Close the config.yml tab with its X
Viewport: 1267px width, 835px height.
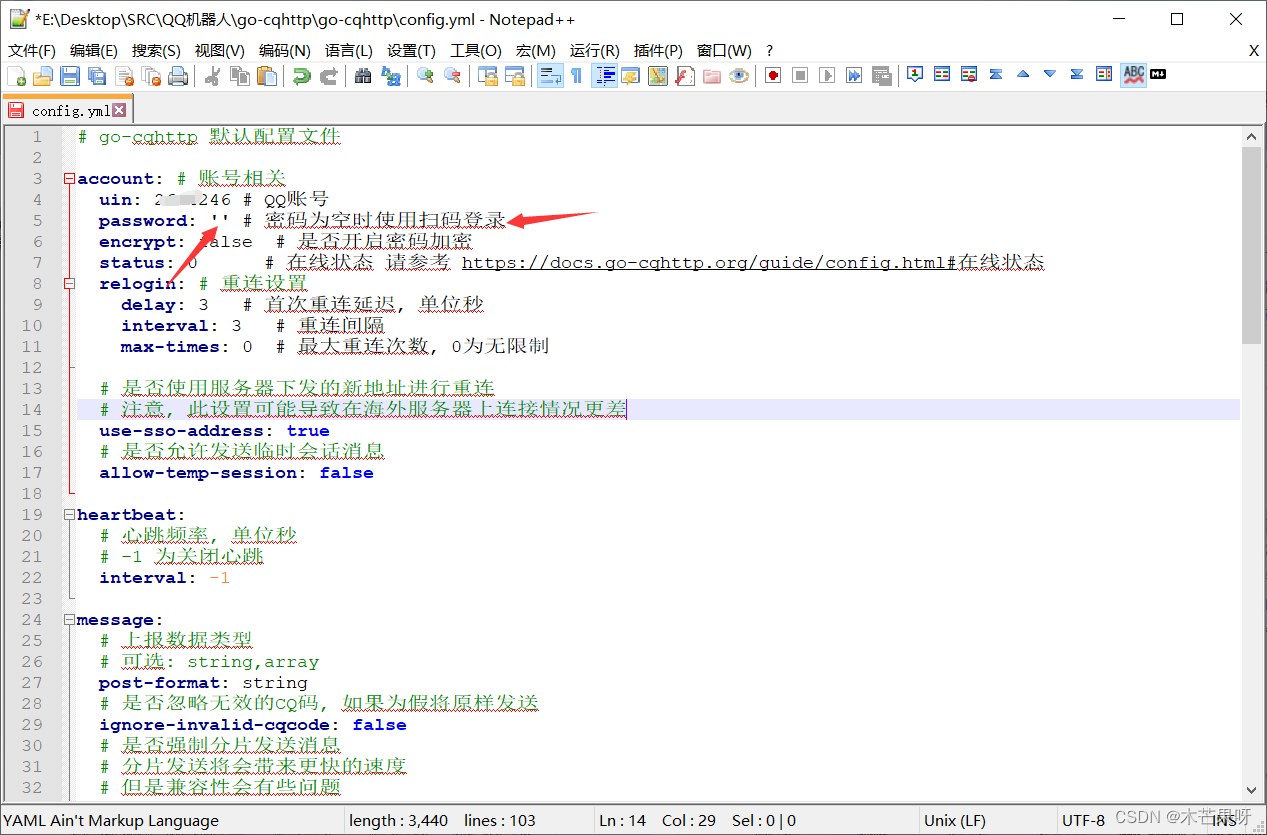(119, 110)
